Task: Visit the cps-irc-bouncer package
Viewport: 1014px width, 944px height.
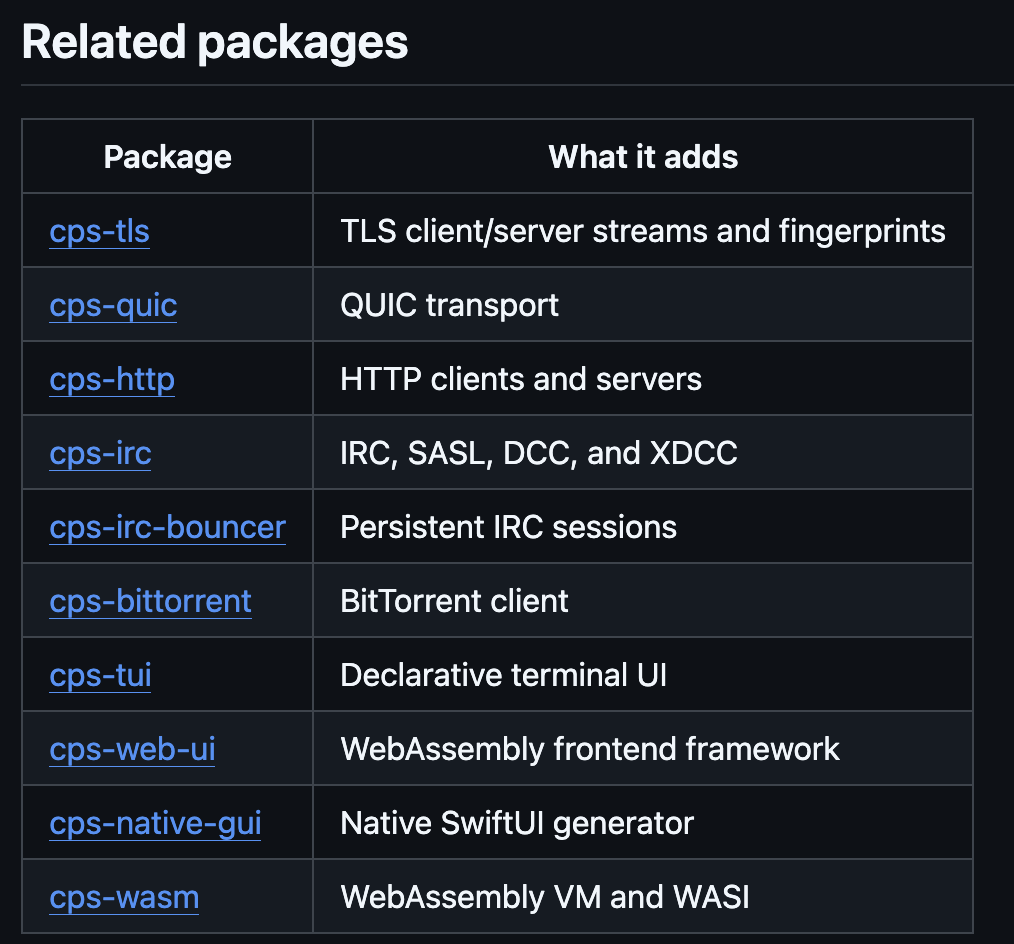Action: pos(167,527)
